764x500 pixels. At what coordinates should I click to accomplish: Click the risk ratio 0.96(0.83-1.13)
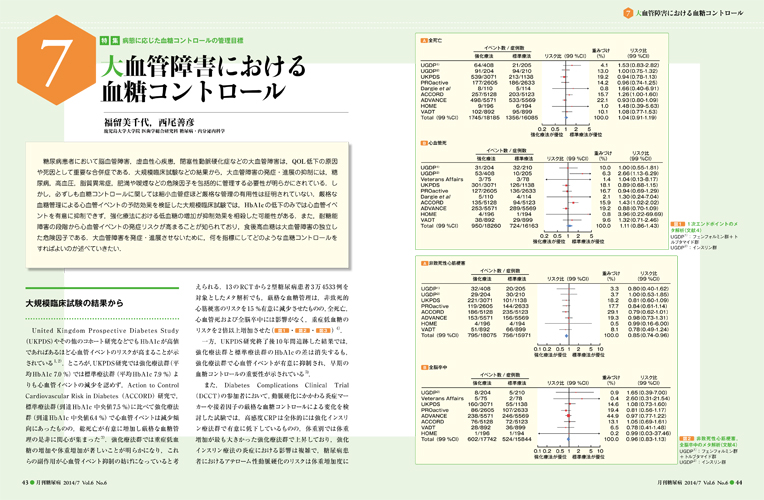click(647, 439)
